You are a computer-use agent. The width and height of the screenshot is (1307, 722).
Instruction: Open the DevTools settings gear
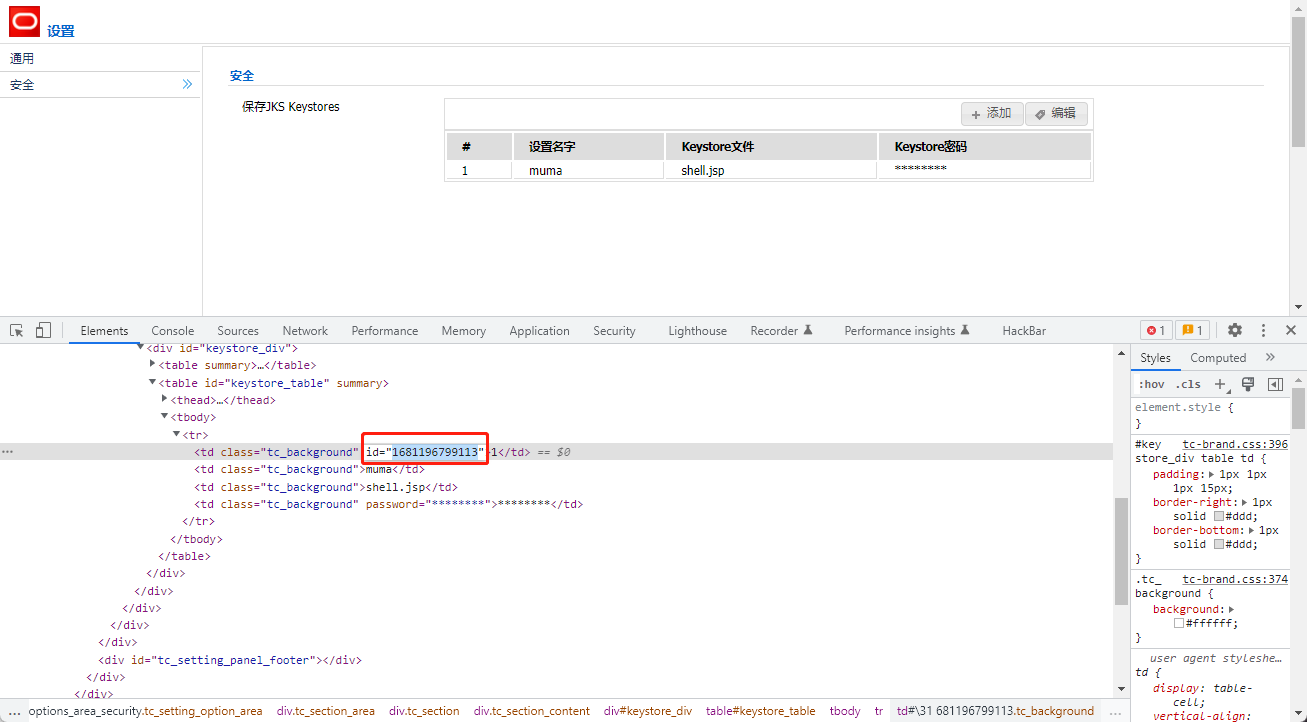click(1235, 330)
